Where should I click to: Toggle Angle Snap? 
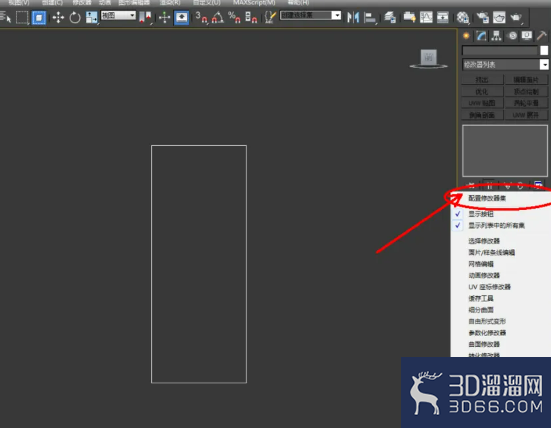(x=218, y=17)
